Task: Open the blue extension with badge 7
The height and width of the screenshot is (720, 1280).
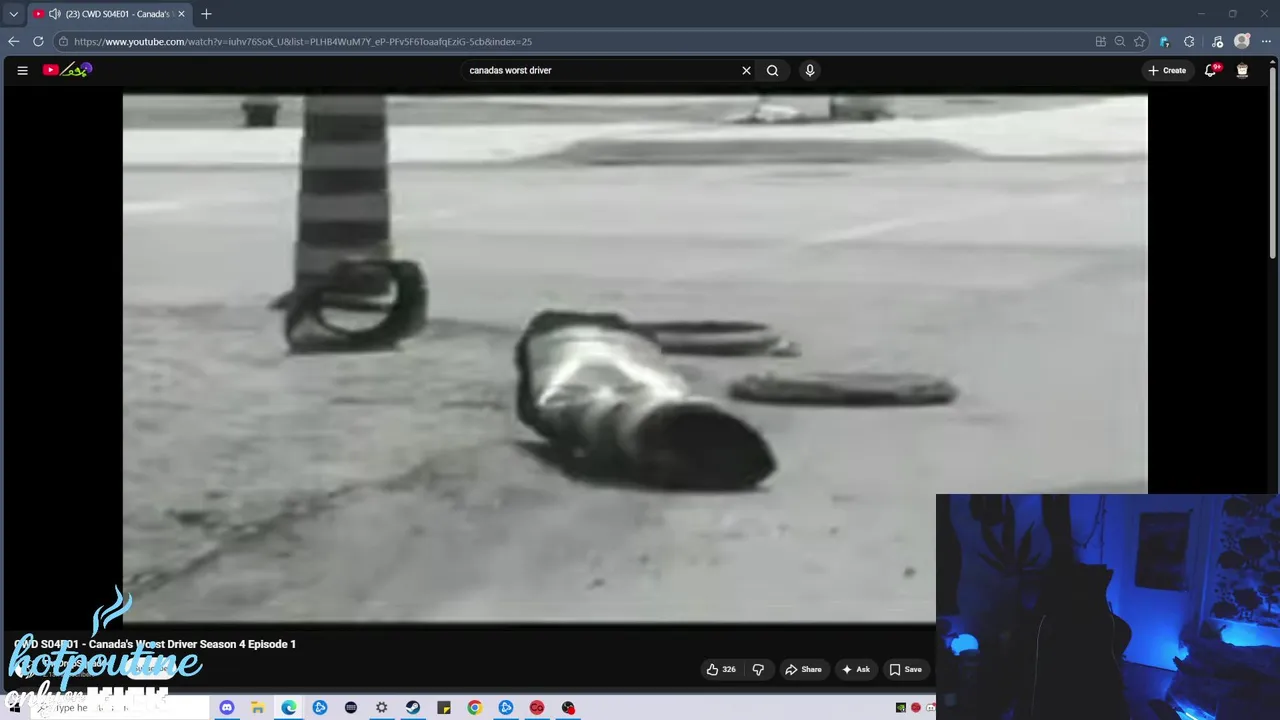Action: point(1164,41)
